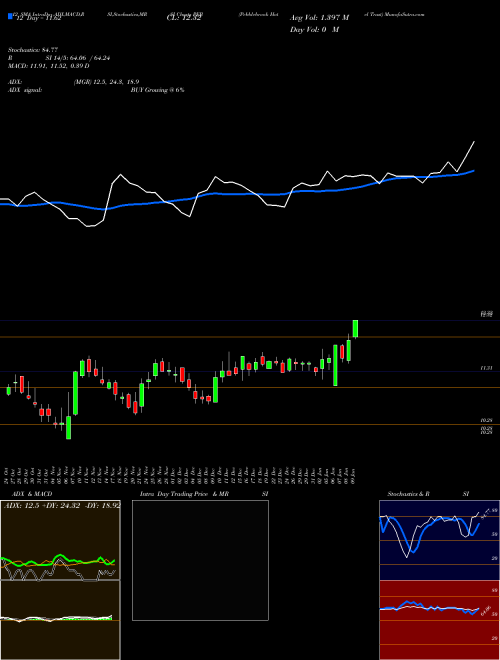
Task: Click the 'Stochastics: 84.77' readout
Action: [x=33, y=50]
